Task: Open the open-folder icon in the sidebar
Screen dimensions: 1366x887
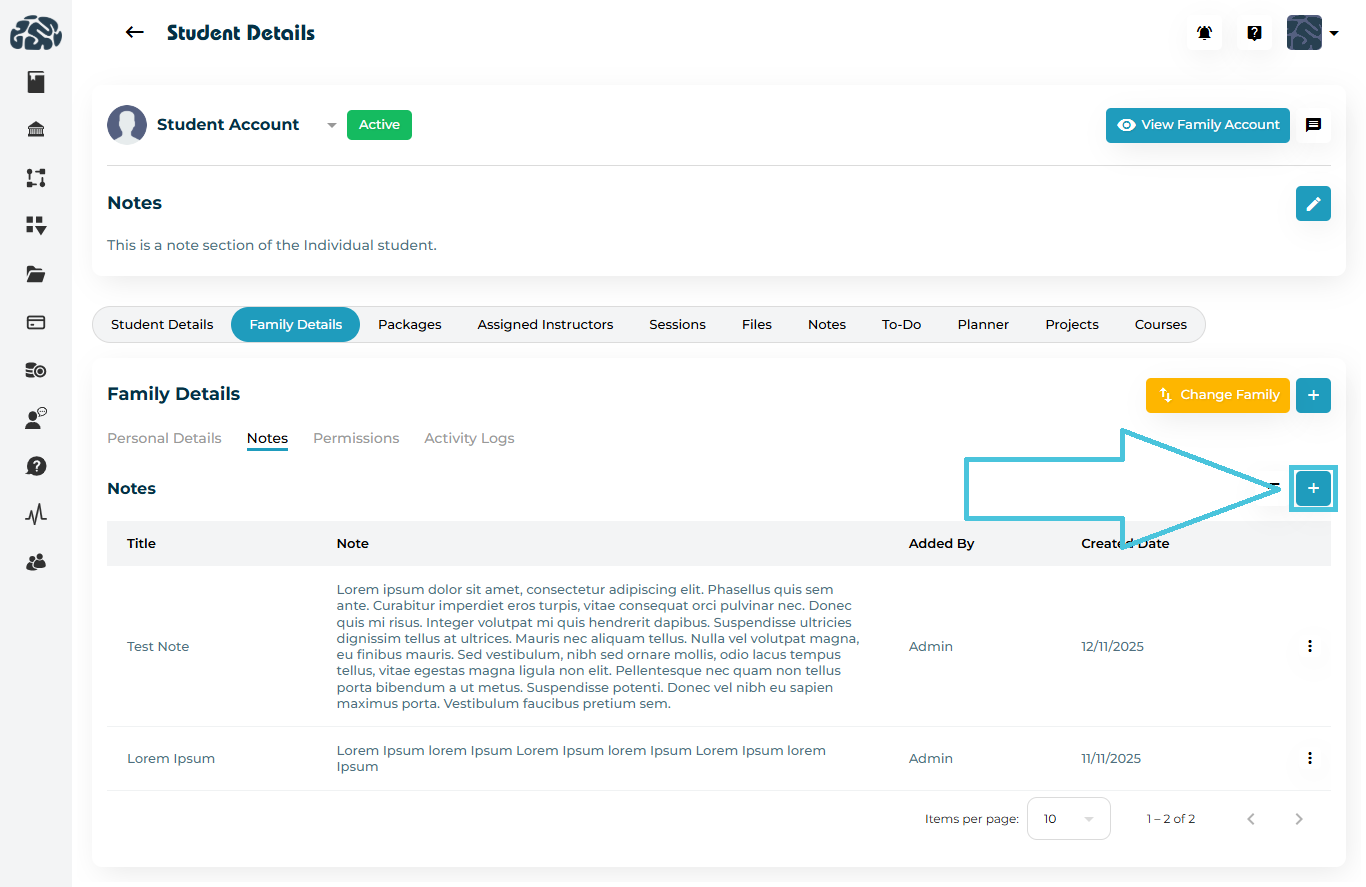Action: [x=36, y=274]
